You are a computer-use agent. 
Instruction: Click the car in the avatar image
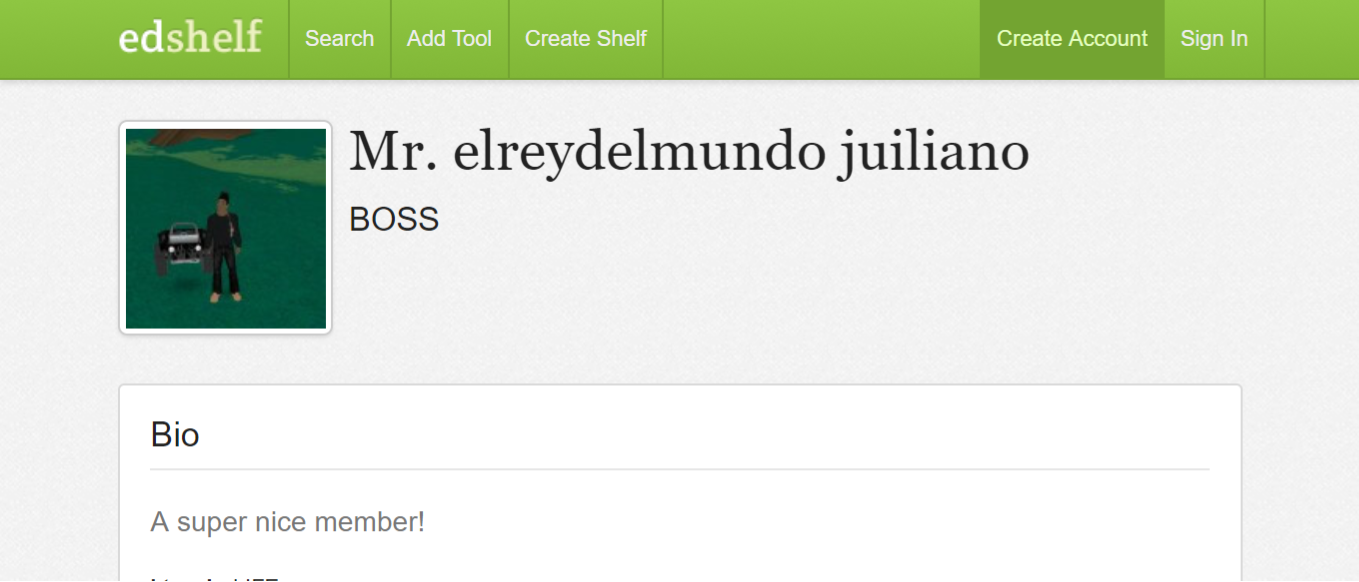180,252
